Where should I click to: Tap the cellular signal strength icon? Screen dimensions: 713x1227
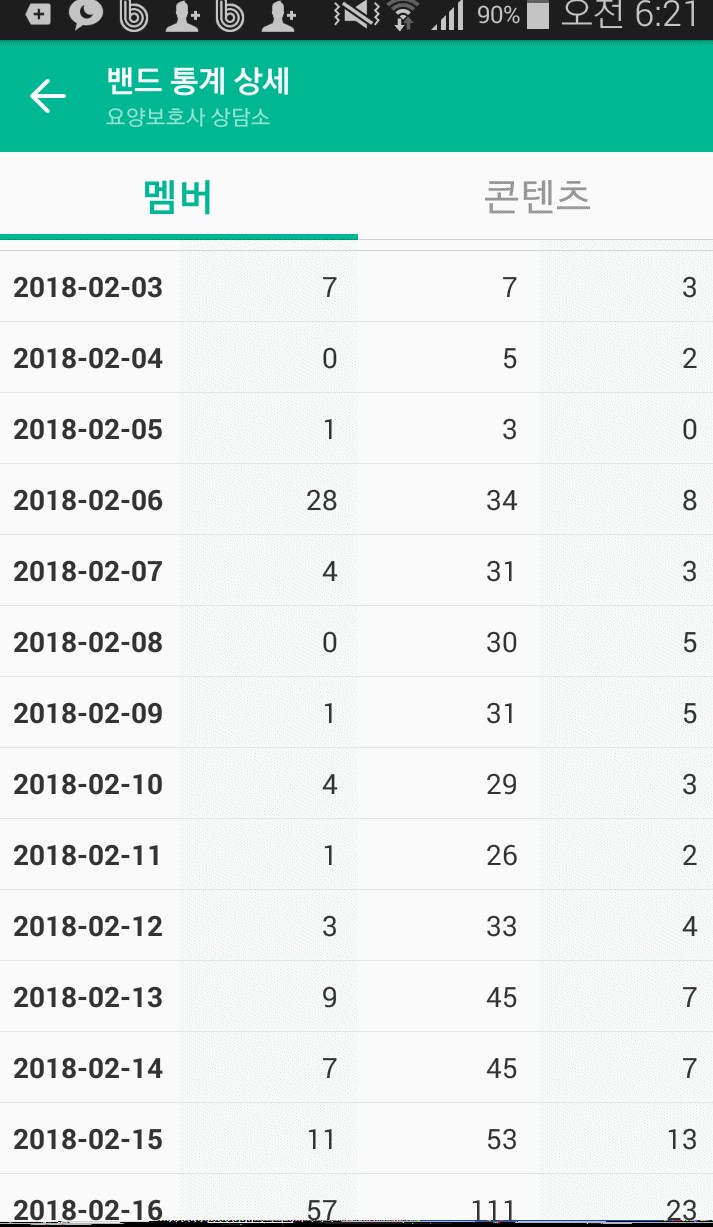point(447,15)
